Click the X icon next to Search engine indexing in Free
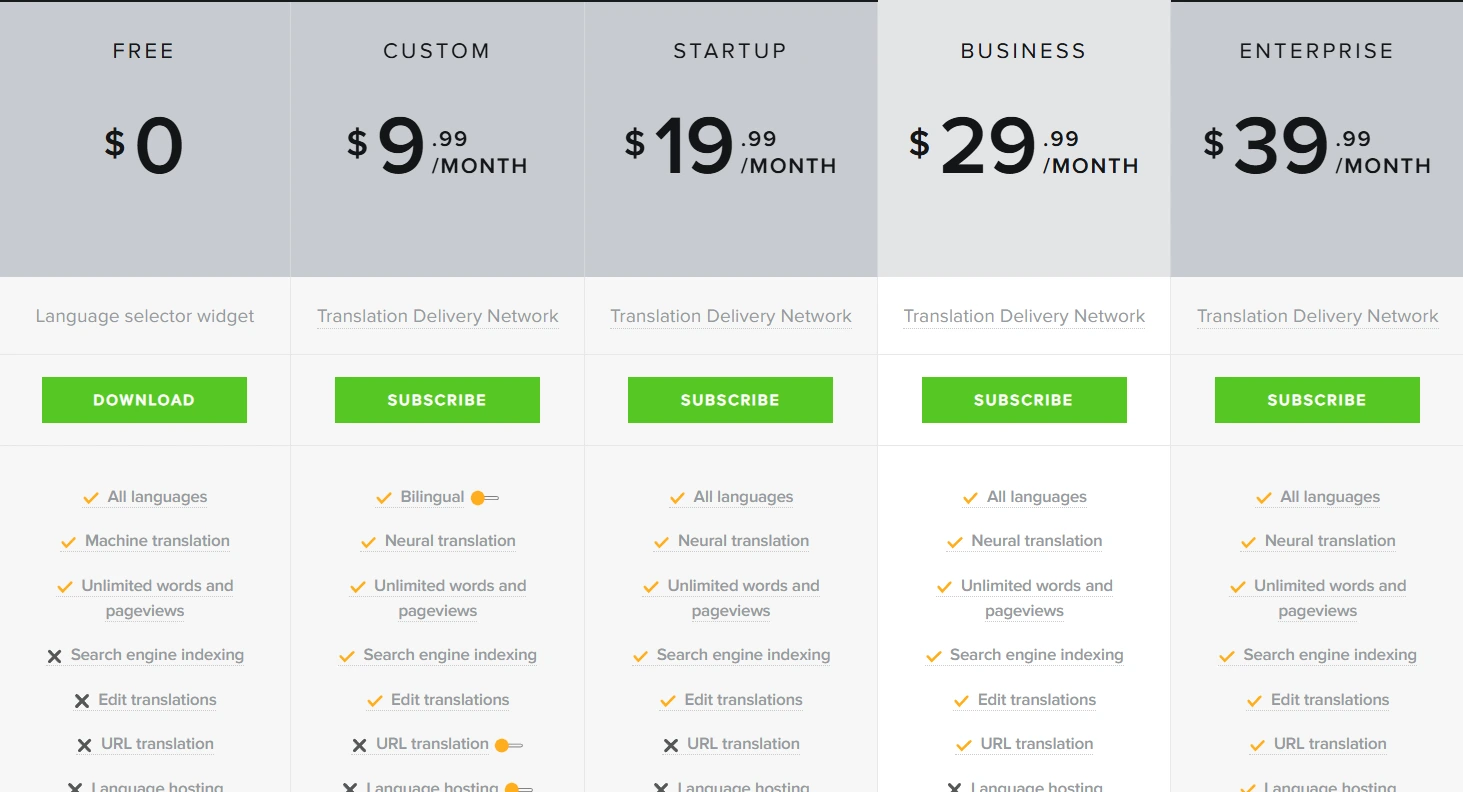 55,655
